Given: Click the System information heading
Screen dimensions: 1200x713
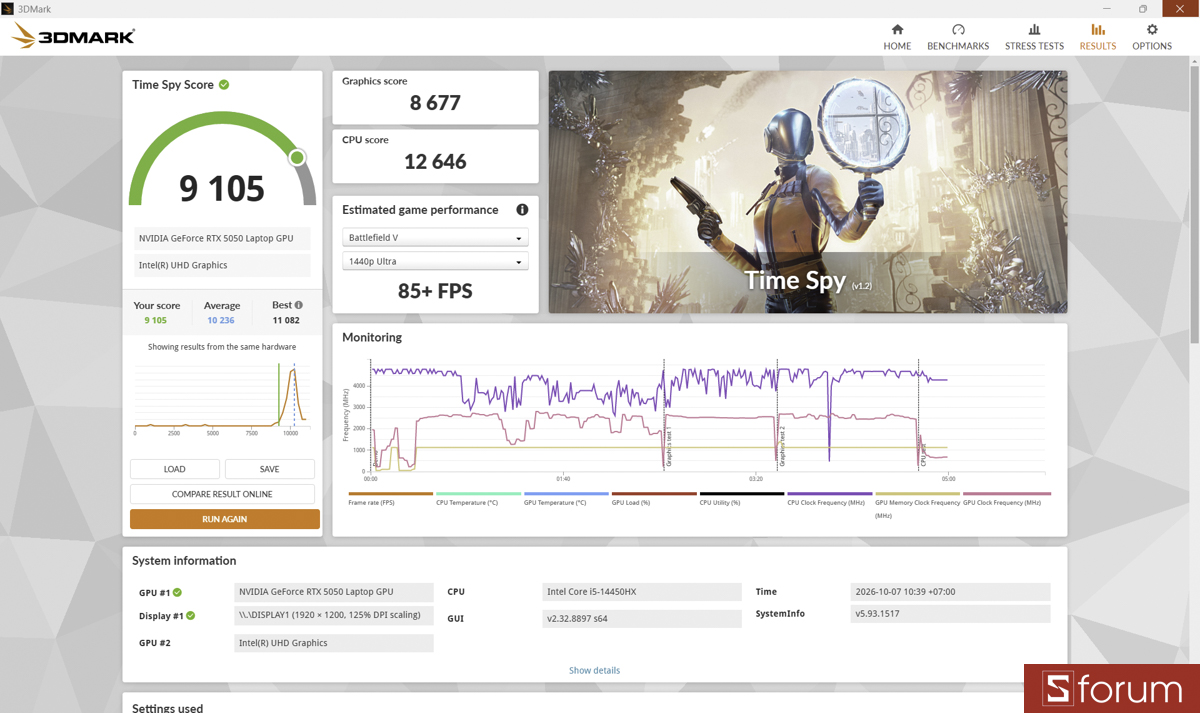Looking at the screenshot, I should pyautogui.click(x=184, y=561).
